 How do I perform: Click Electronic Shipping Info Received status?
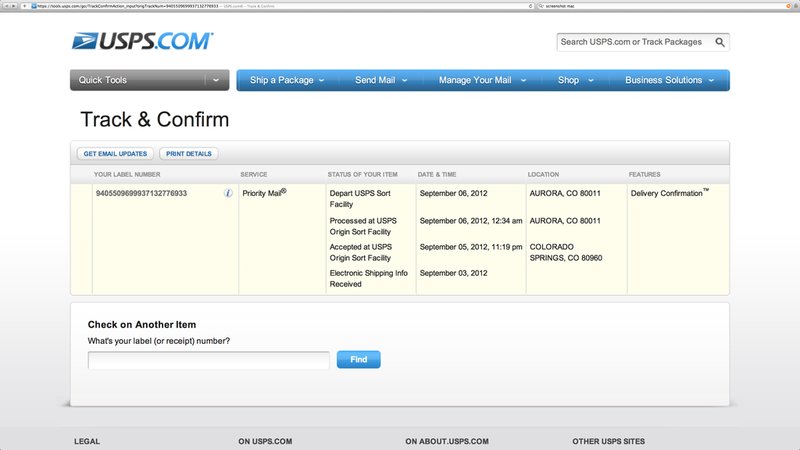[x=368, y=279]
